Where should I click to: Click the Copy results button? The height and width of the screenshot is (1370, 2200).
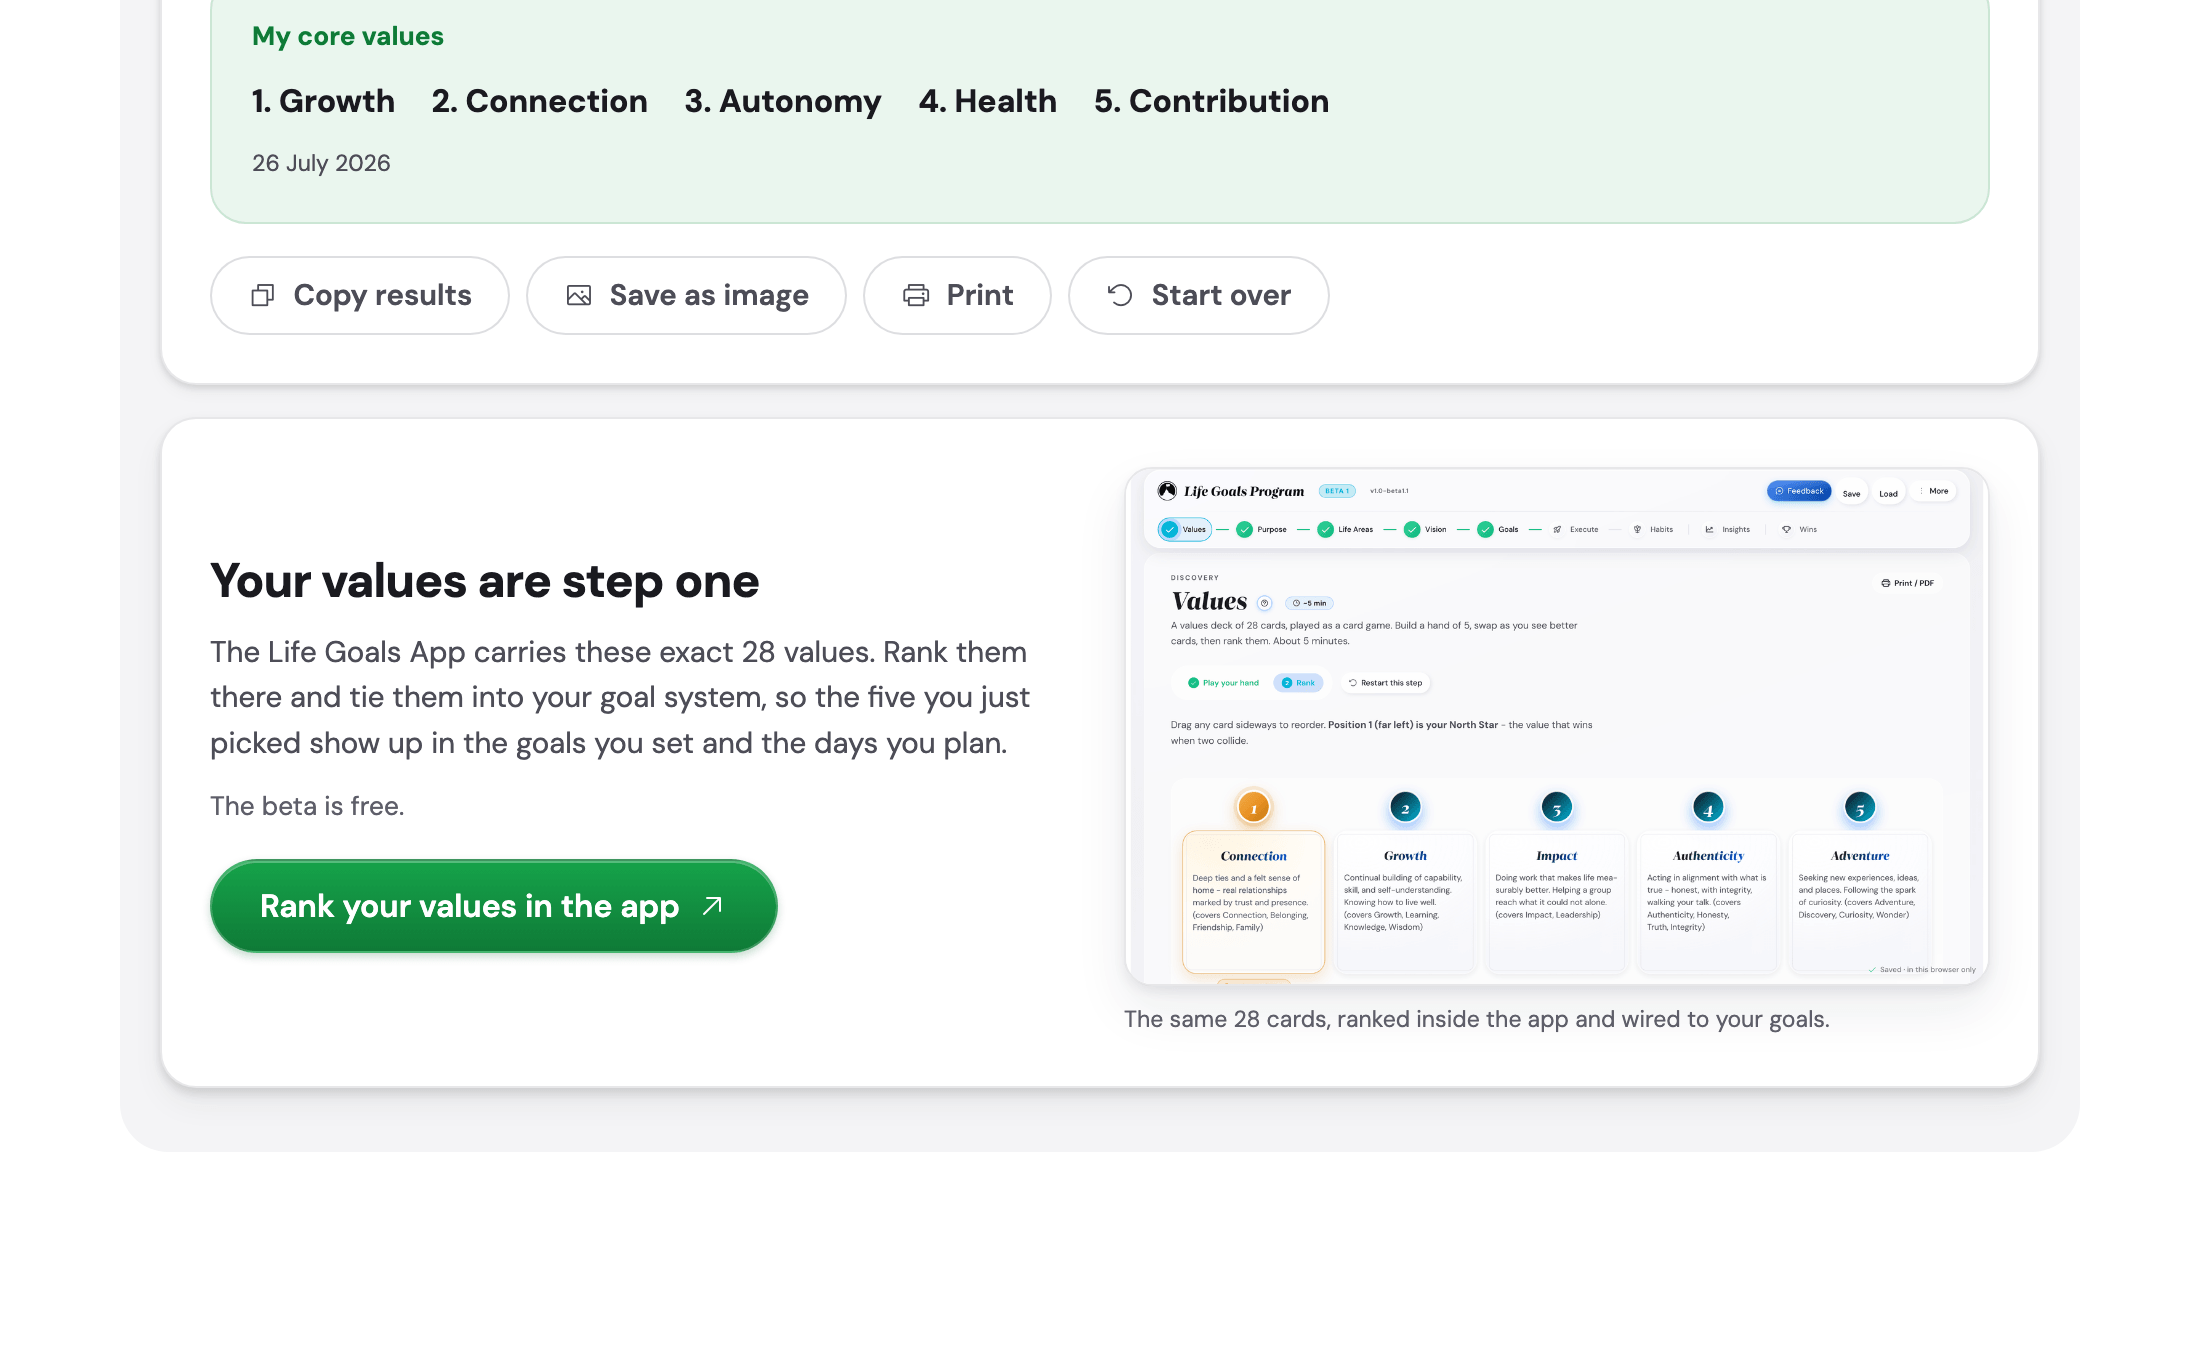coord(360,296)
